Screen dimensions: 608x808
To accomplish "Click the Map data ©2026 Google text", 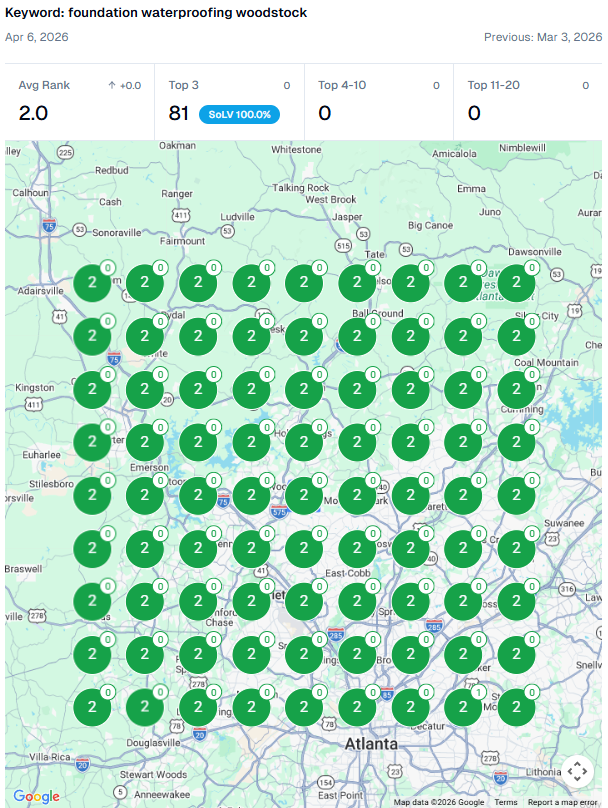I will tap(439, 802).
